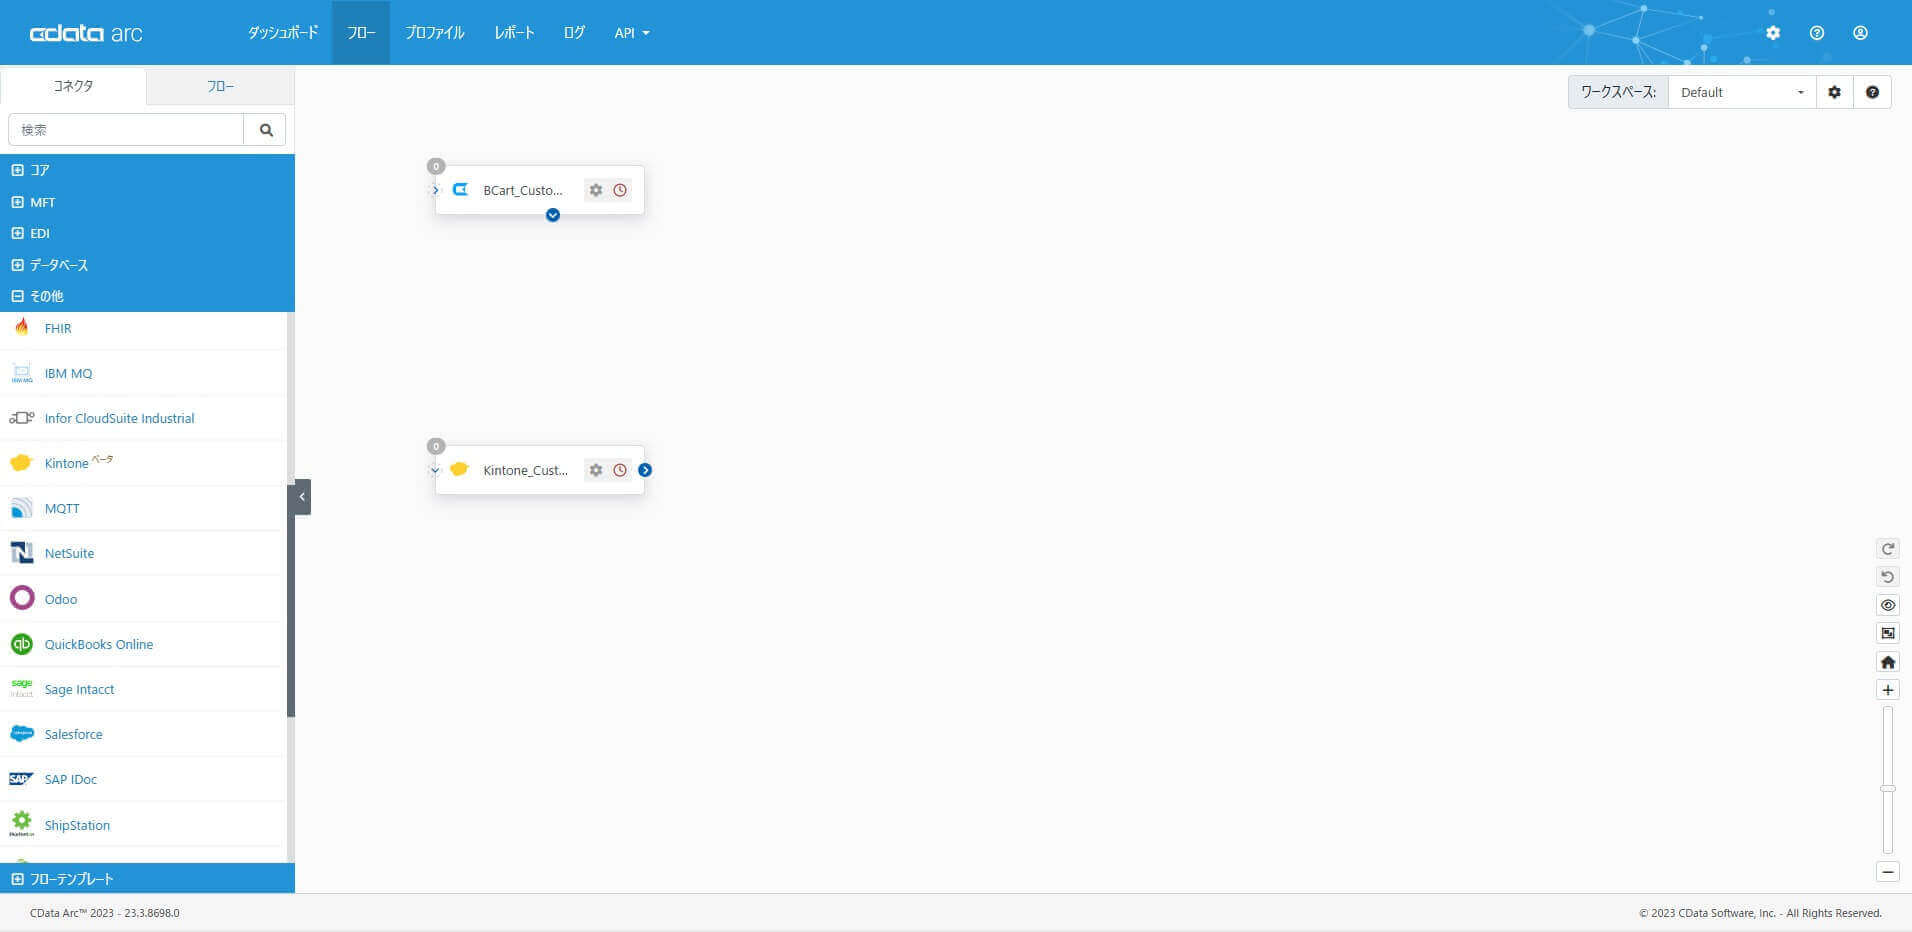
Task: Click the CData Arc logo
Action: click(x=86, y=33)
